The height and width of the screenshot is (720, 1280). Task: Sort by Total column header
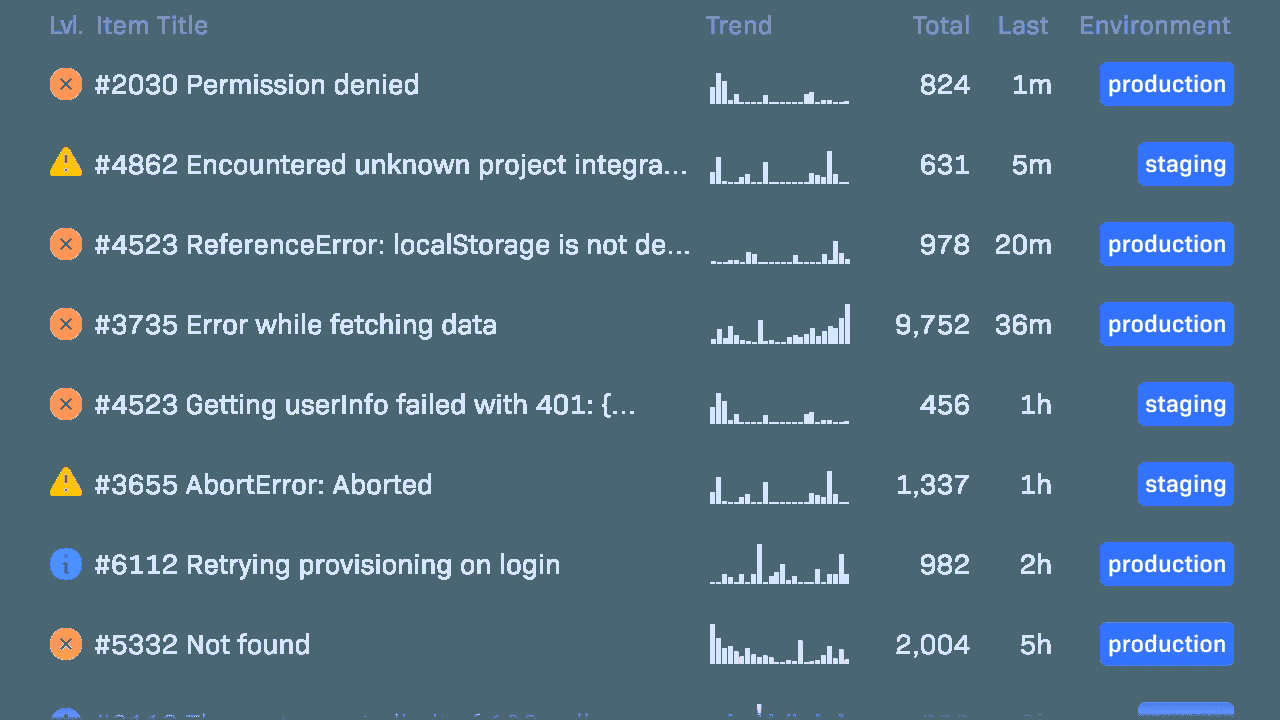click(940, 26)
